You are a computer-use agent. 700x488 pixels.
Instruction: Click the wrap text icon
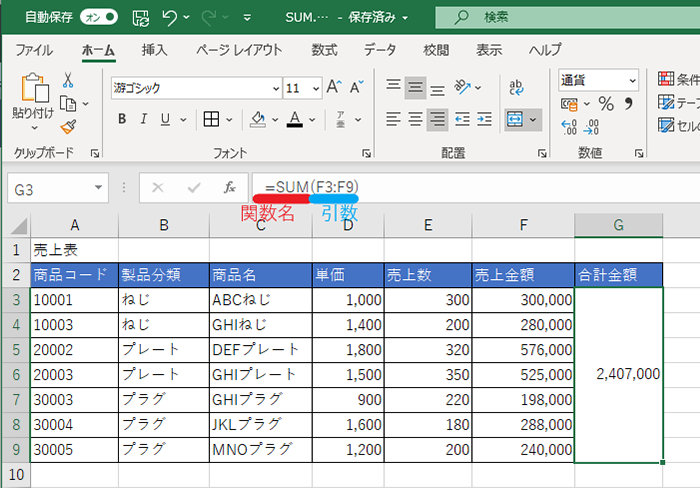516,87
